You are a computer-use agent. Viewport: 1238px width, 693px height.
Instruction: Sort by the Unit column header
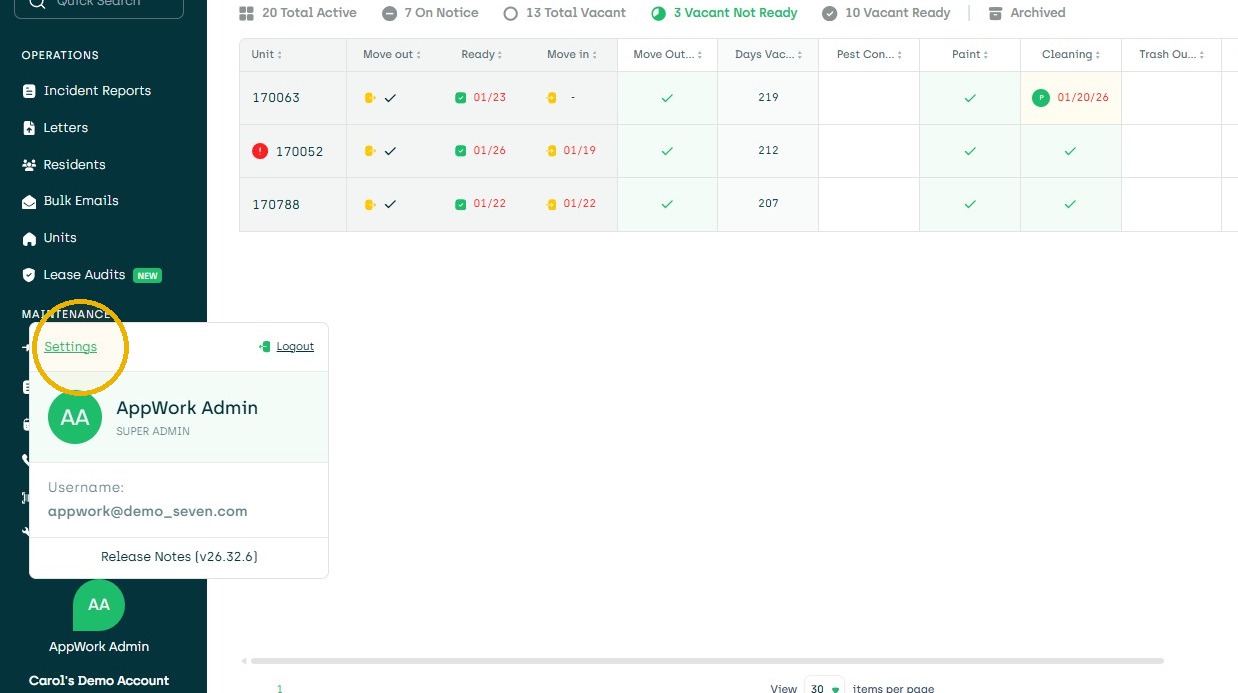coord(266,55)
